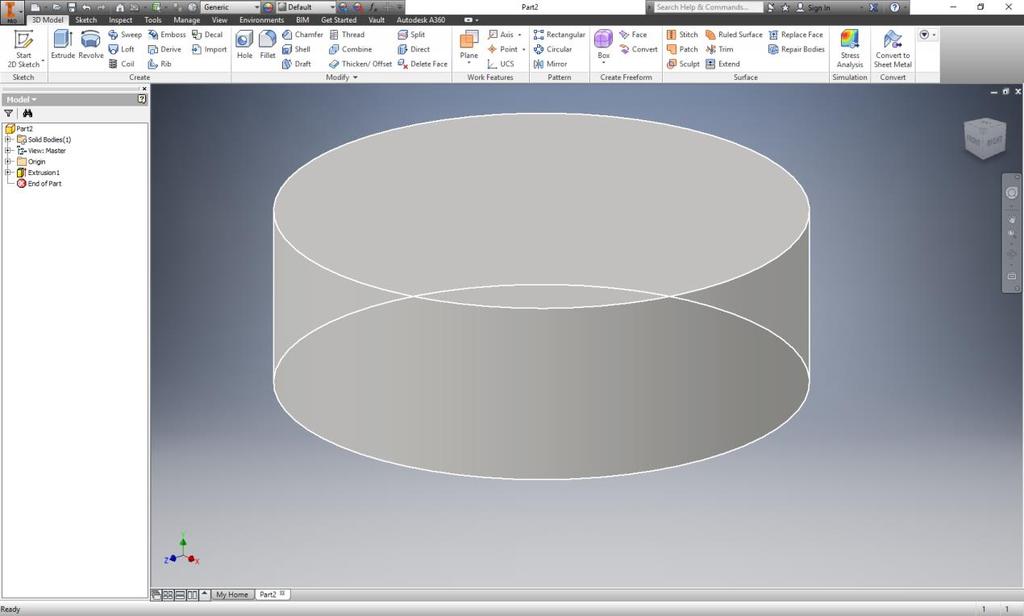Select the Trim surface tool
This screenshot has width=1024, height=616.
pos(719,49)
